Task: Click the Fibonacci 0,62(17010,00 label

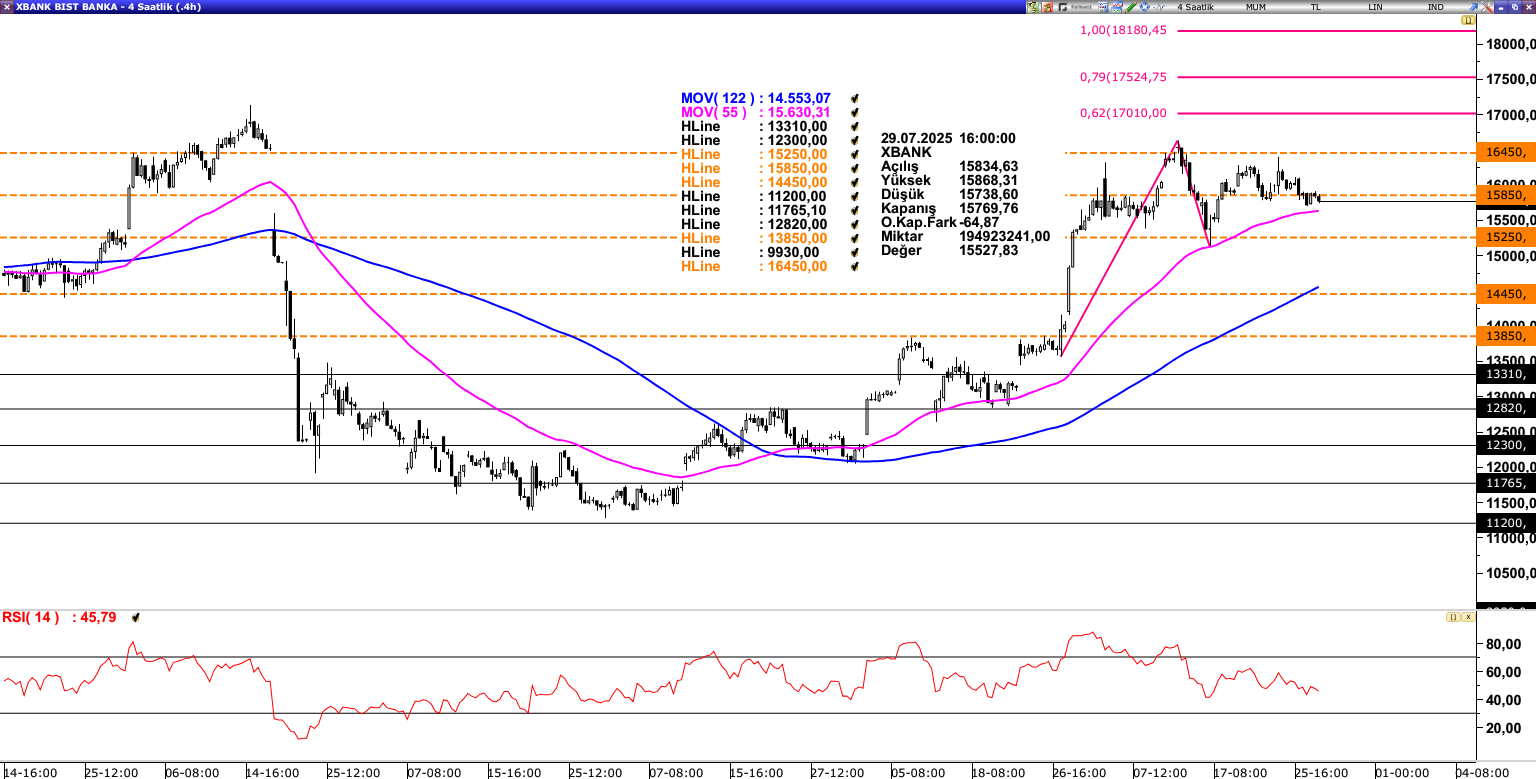Action: 1123,113
